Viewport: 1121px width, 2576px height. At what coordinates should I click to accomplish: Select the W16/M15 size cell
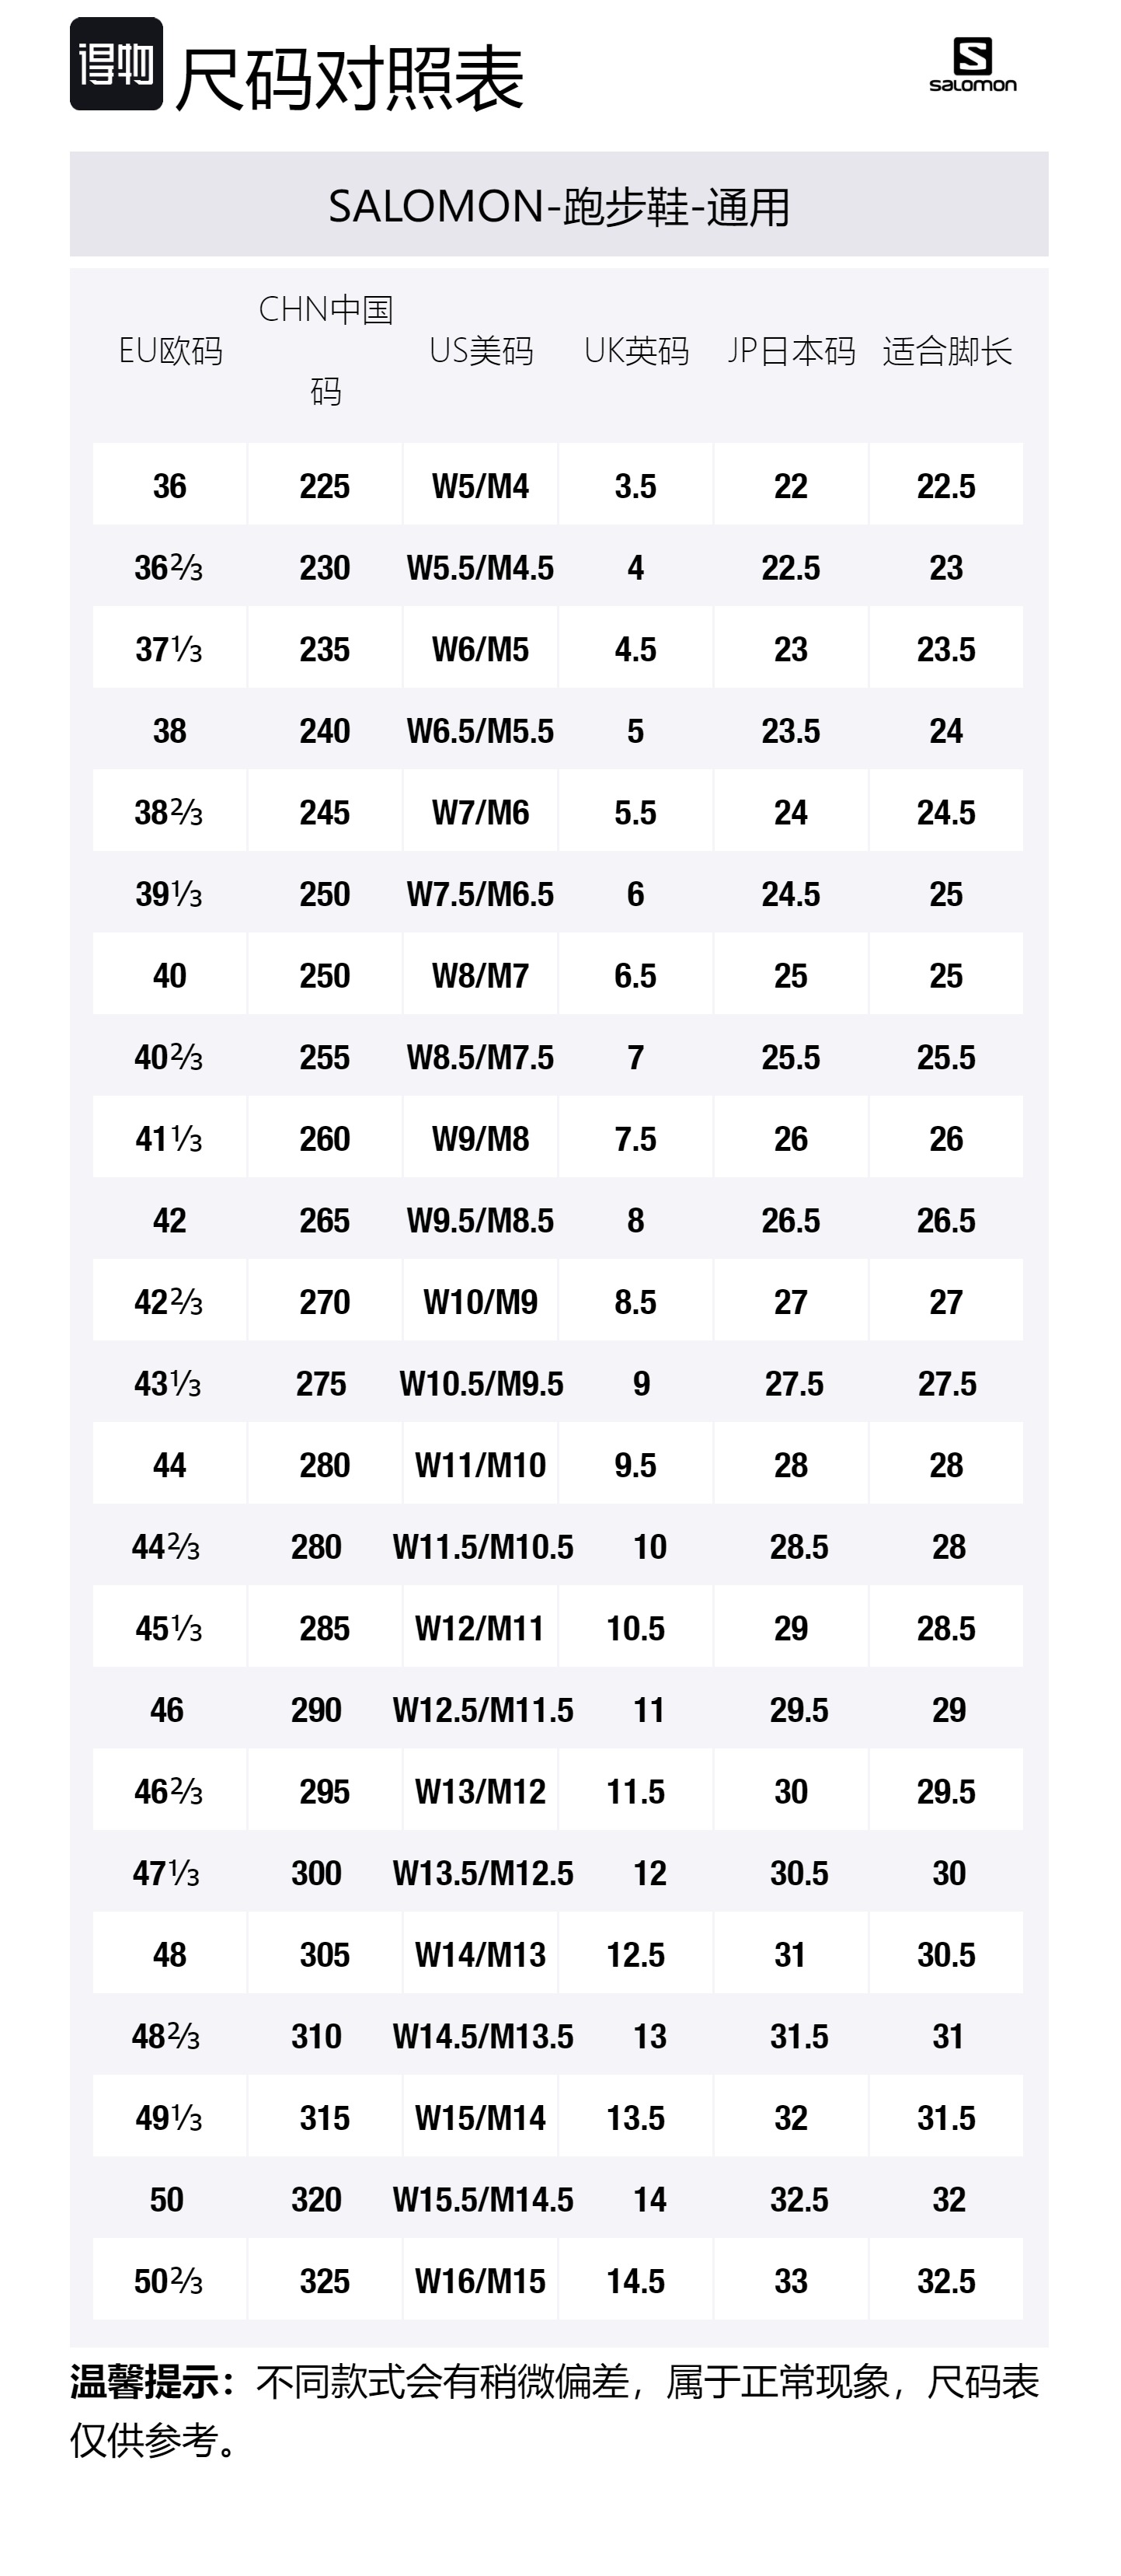tap(480, 2281)
